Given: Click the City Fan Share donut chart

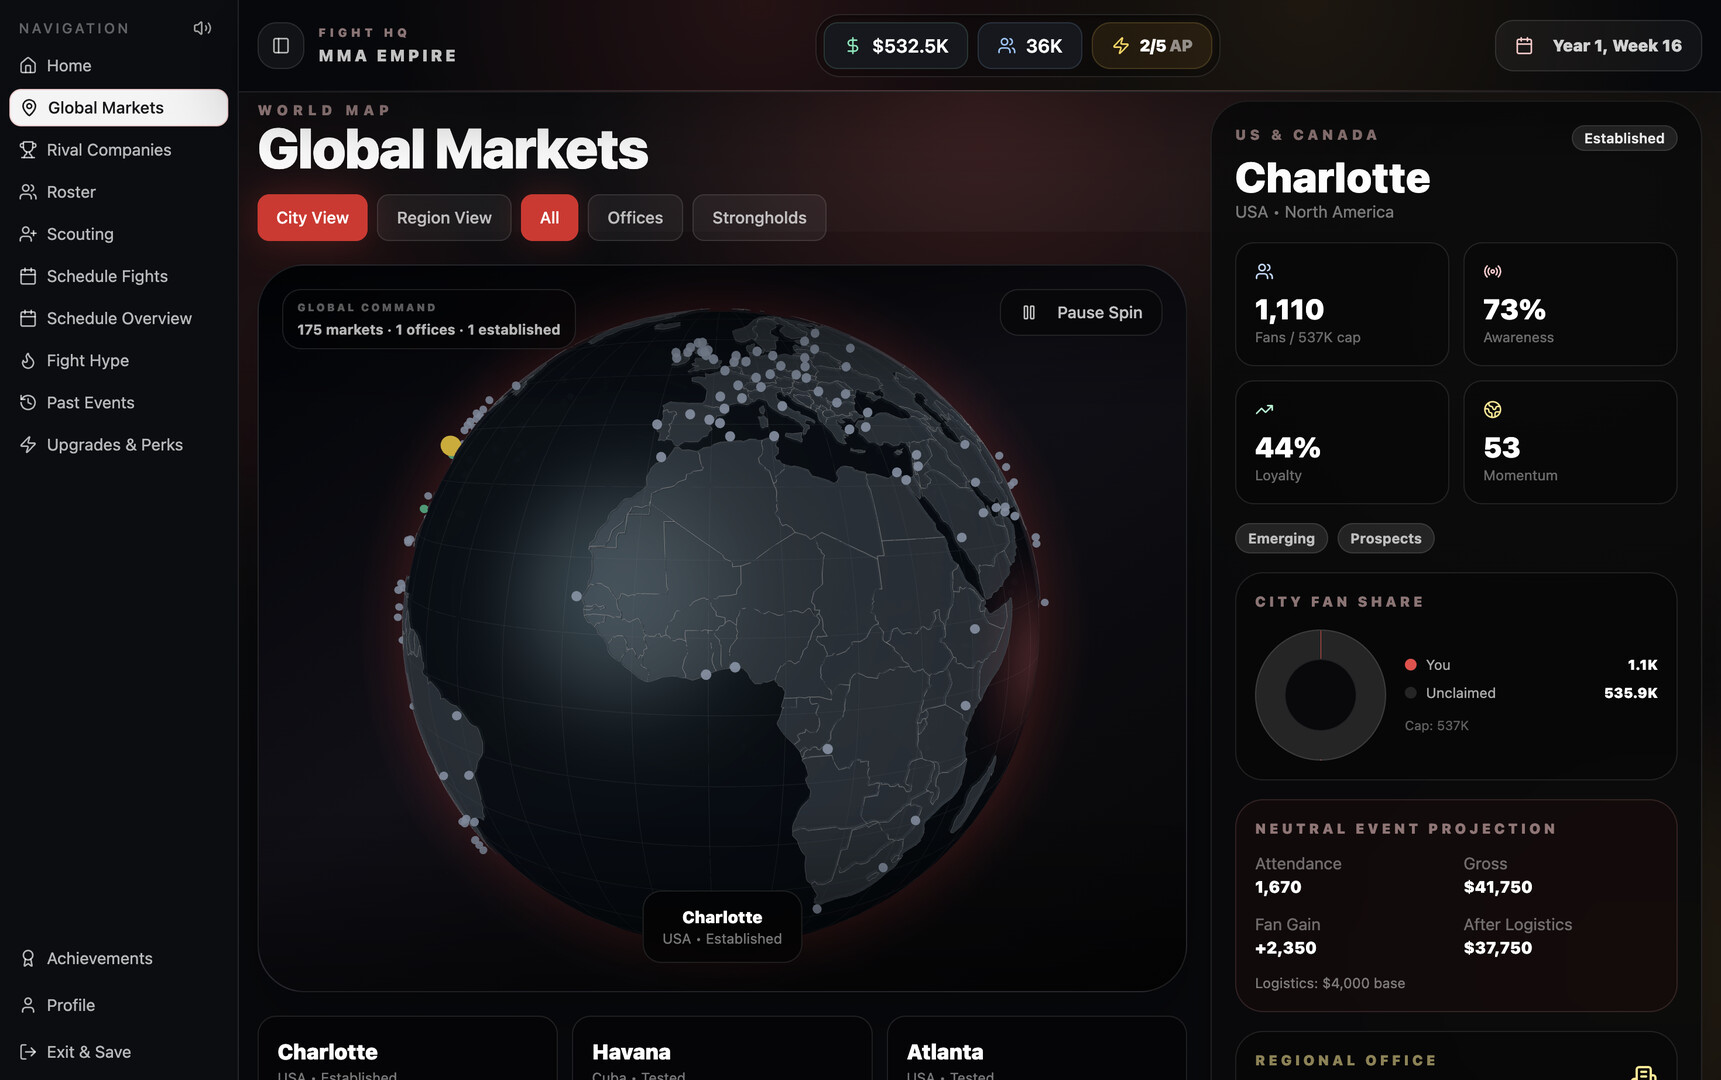Looking at the screenshot, I should 1320,695.
